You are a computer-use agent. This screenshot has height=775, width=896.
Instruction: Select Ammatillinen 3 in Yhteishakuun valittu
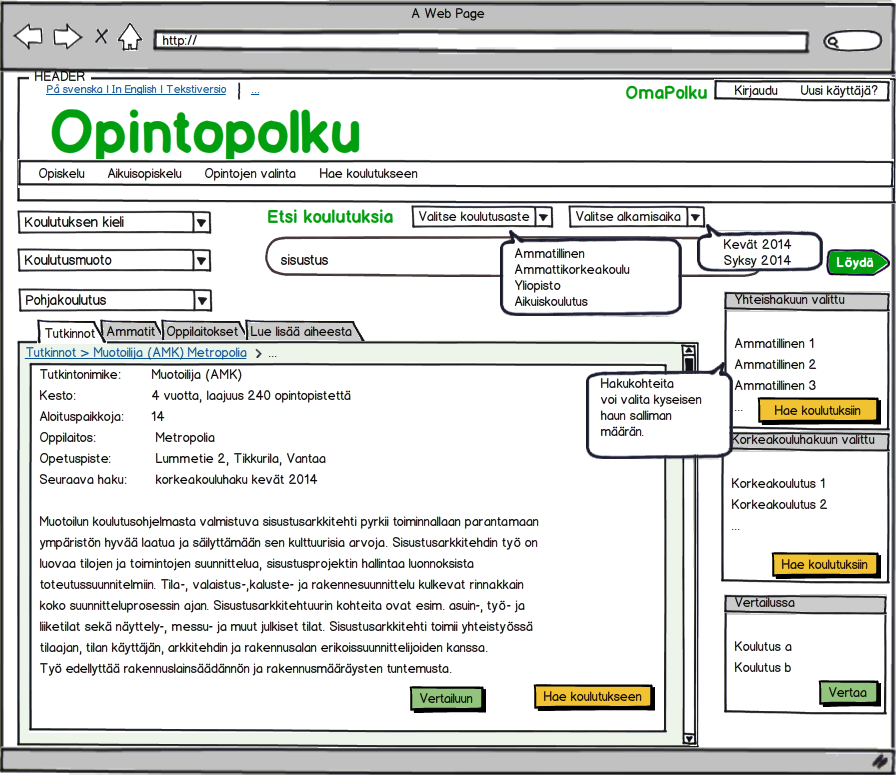coord(775,386)
